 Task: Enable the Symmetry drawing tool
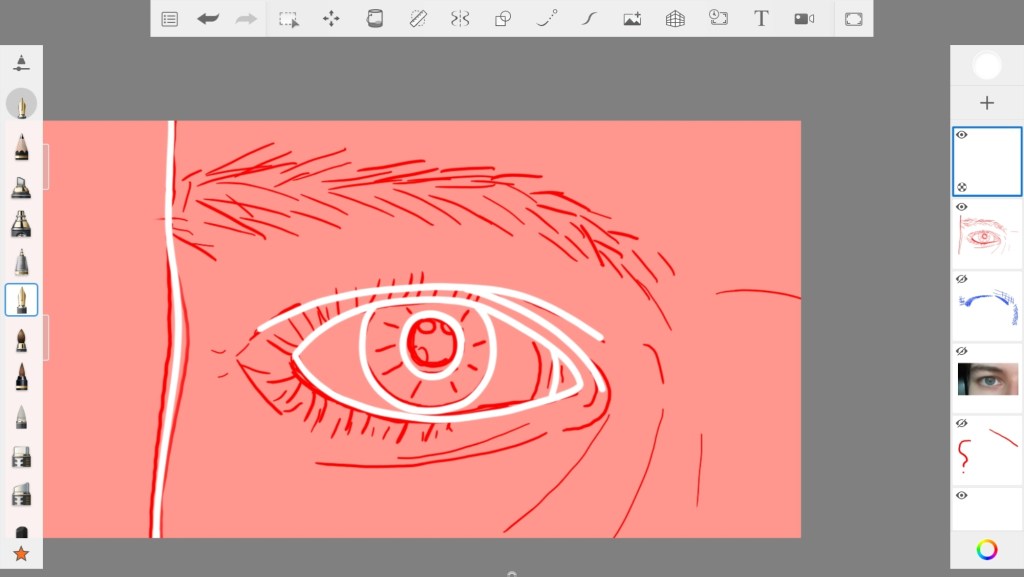[460, 19]
